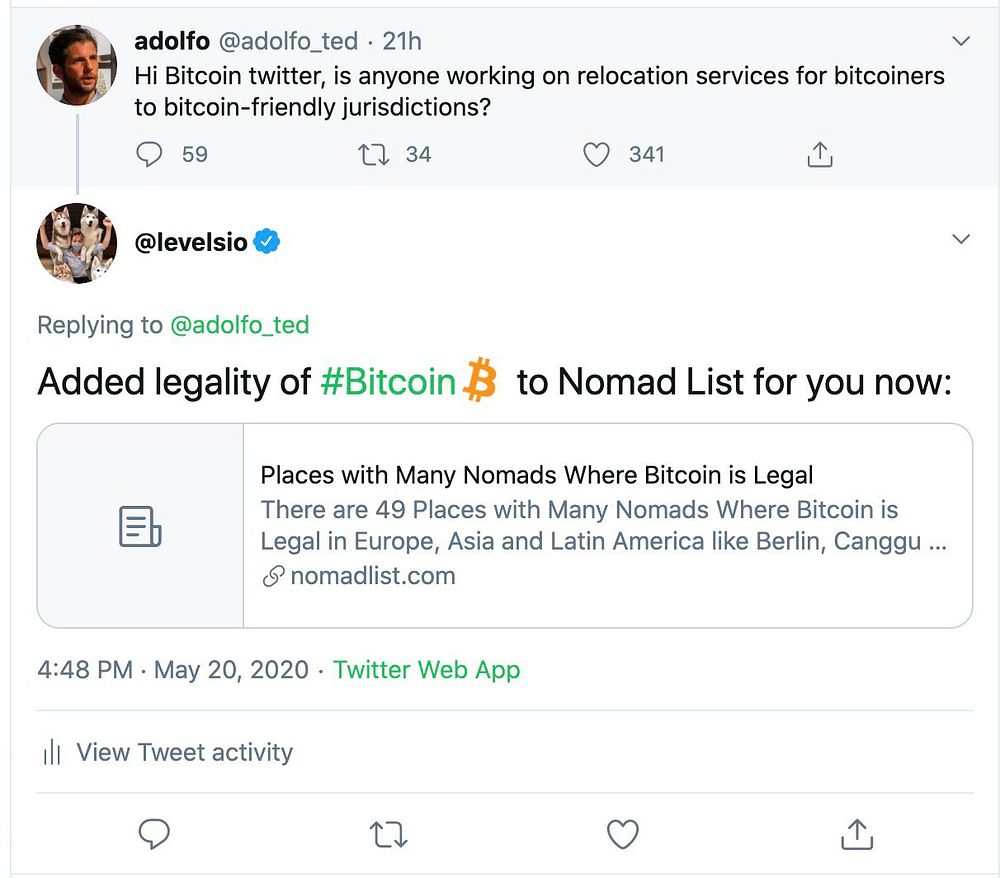Click the tweet timestamp 4:48 PM May 20, 2020
1000x878 pixels.
click(173, 669)
